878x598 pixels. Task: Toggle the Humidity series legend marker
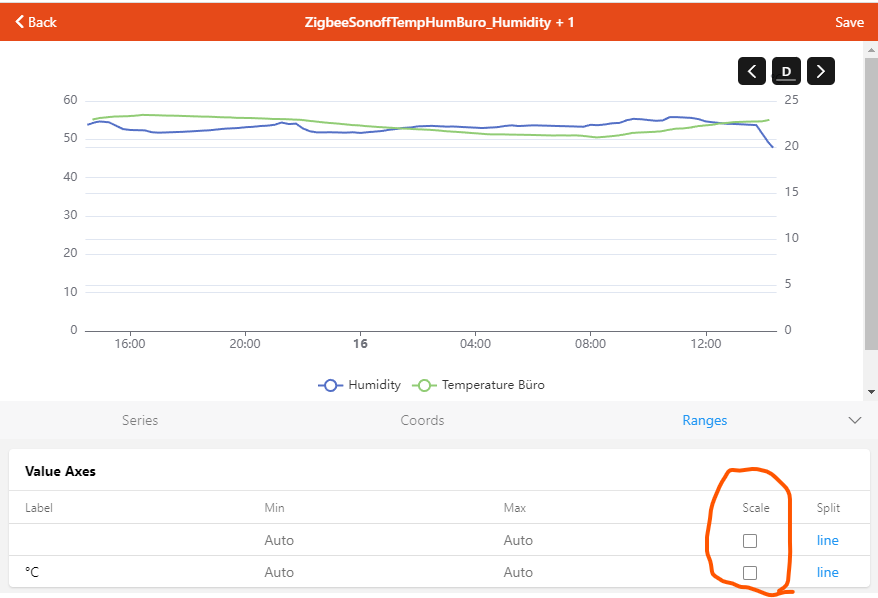[332, 385]
